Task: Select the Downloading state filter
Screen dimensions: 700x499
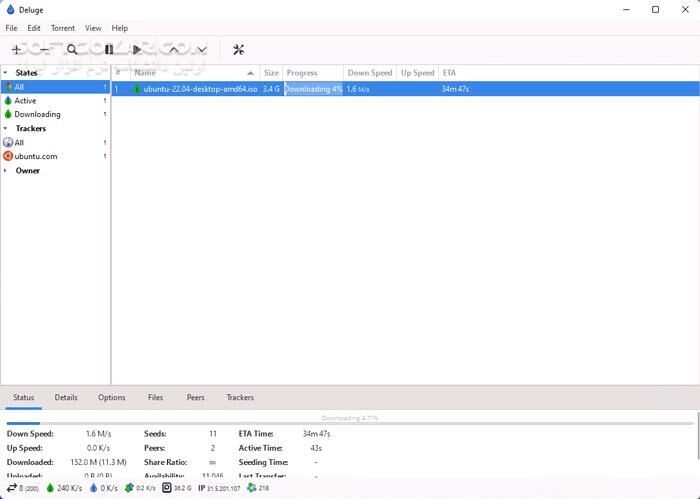Action: 37,115
